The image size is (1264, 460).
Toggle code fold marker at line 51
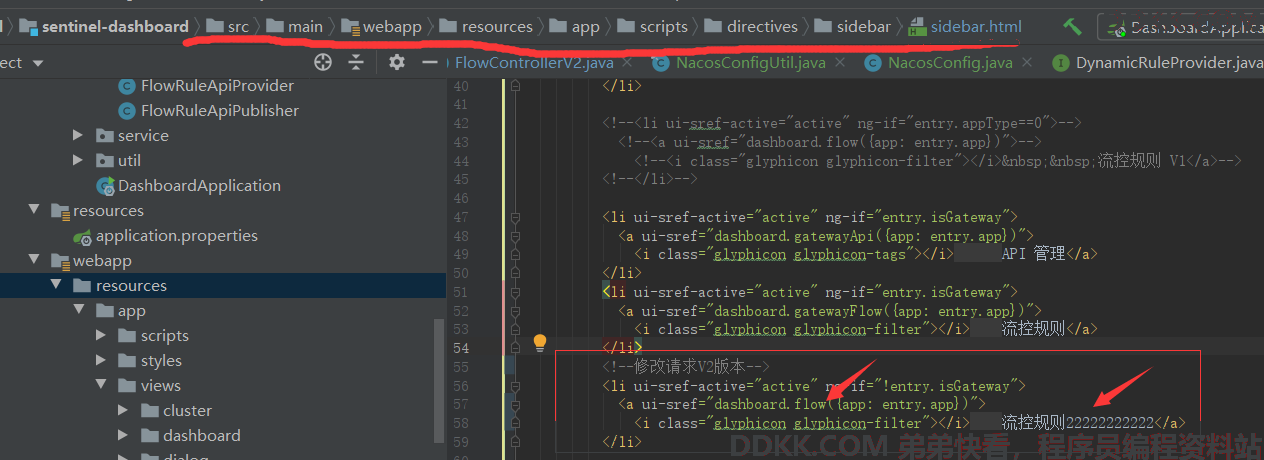pyautogui.click(x=515, y=292)
